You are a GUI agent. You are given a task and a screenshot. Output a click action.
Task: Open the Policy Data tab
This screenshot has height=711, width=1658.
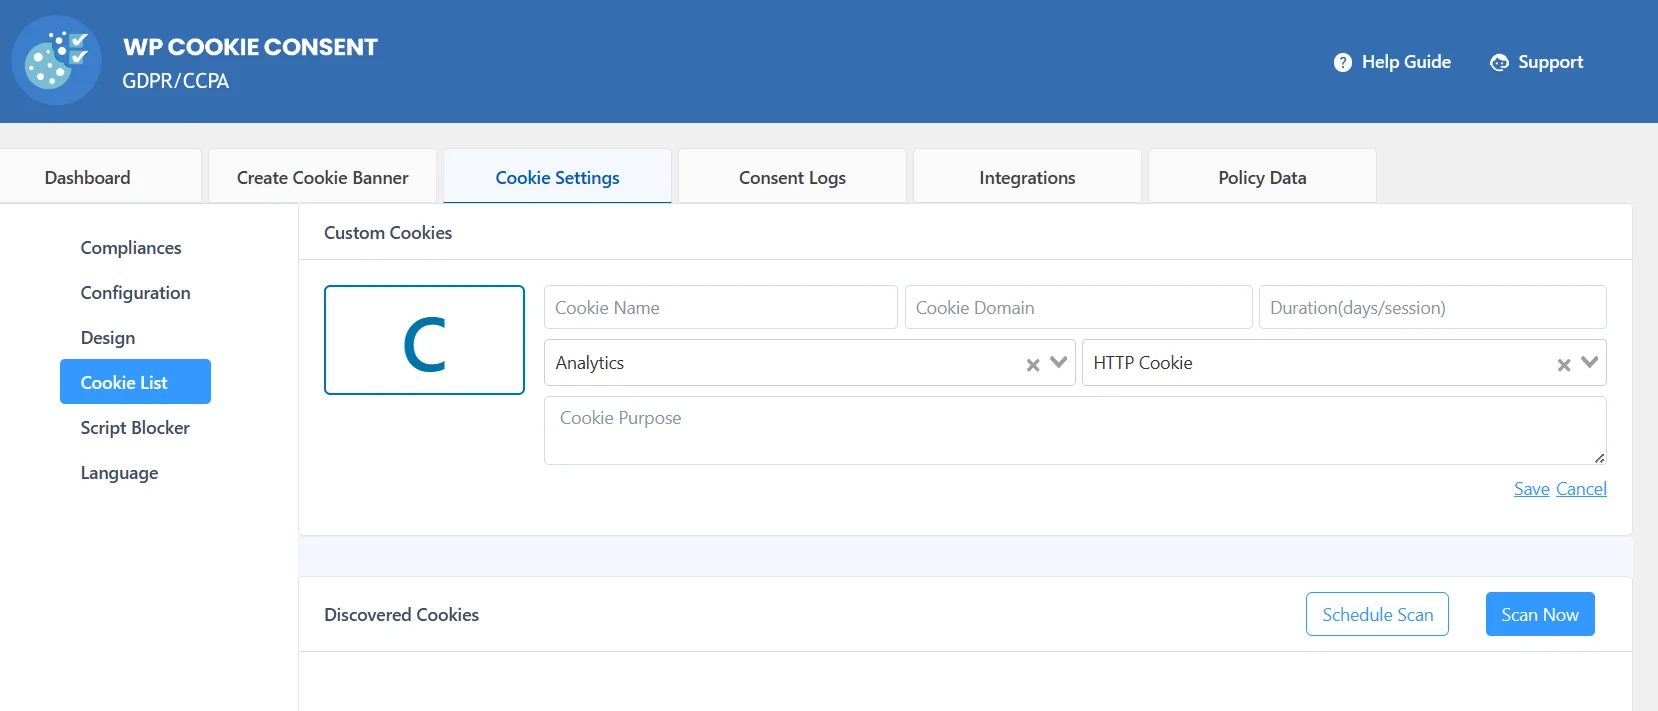point(1262,176)
